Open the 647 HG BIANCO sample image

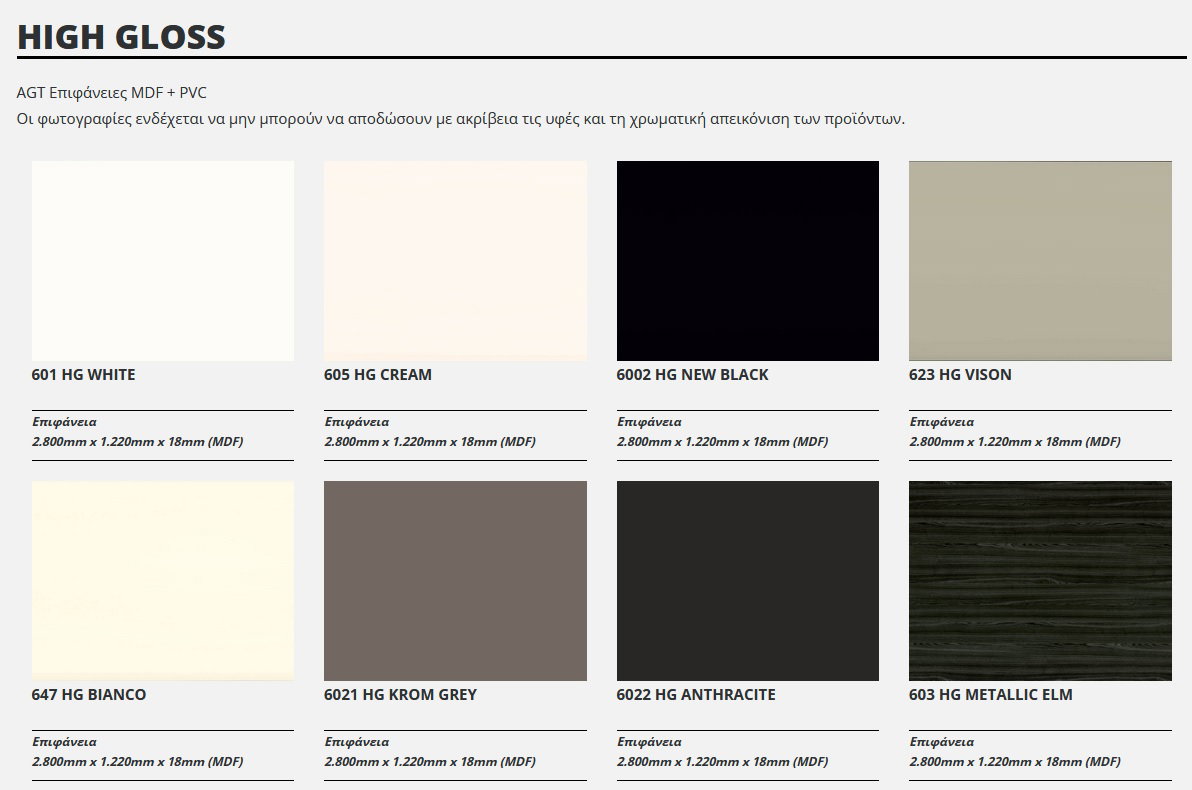[x=162, y=580]
